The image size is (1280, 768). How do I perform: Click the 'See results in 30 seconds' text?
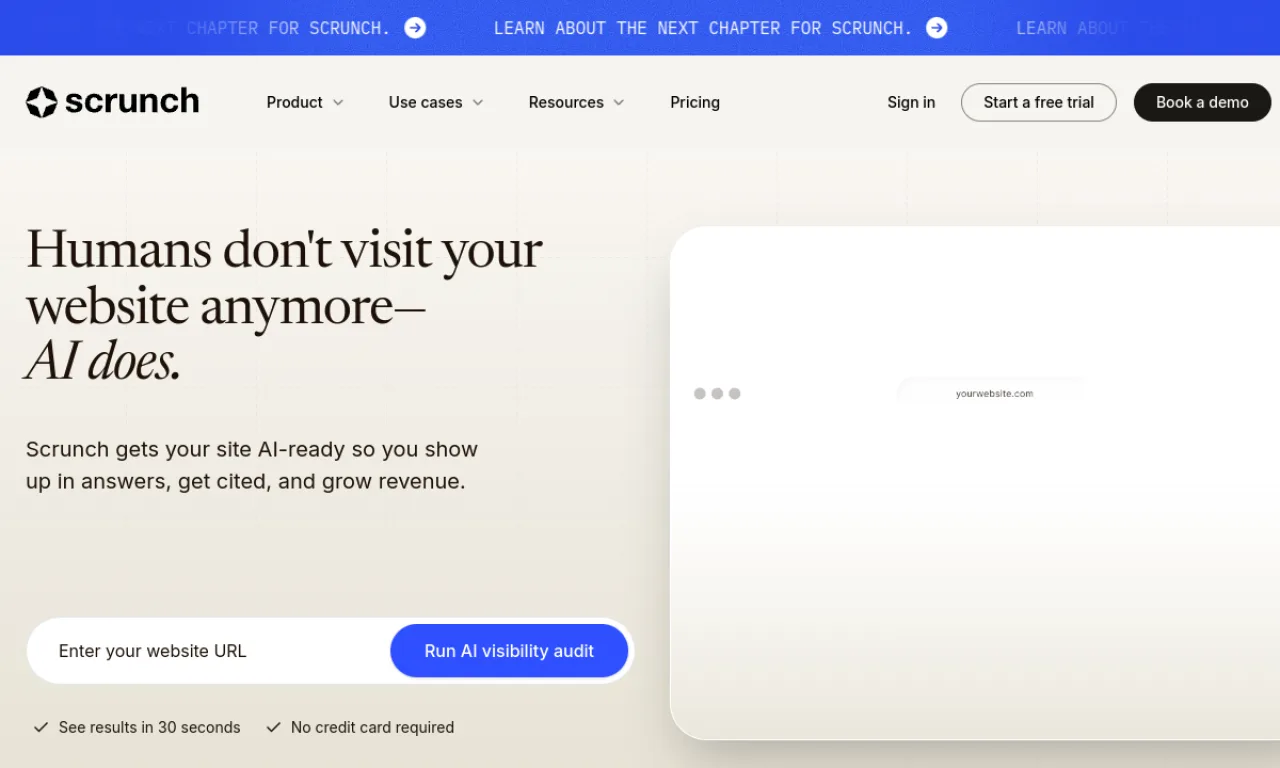click(x=149, y=727)
